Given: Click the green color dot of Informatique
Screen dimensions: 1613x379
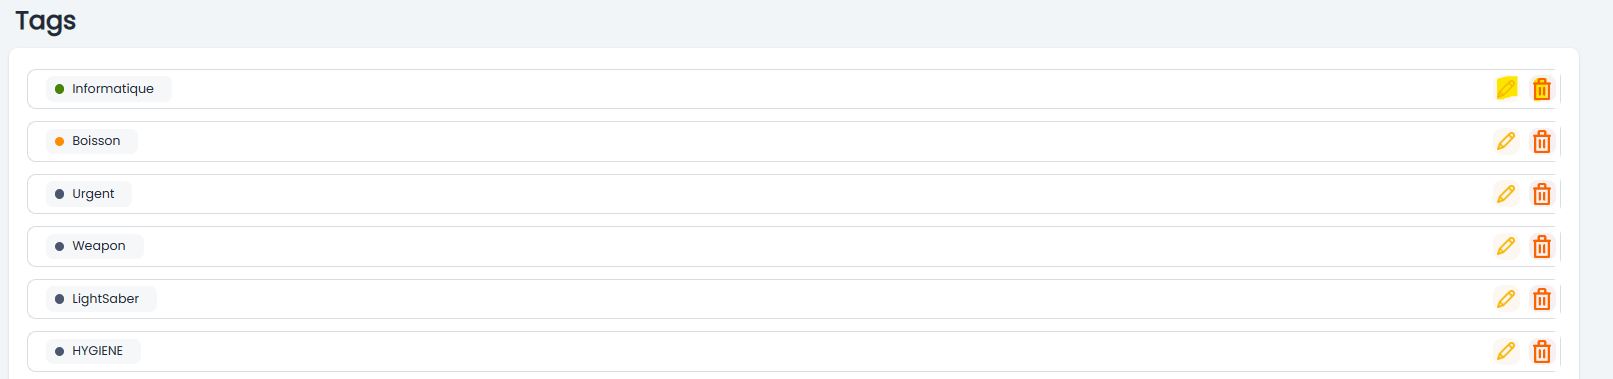Looking at the screenshot, I should click(60, 89).
